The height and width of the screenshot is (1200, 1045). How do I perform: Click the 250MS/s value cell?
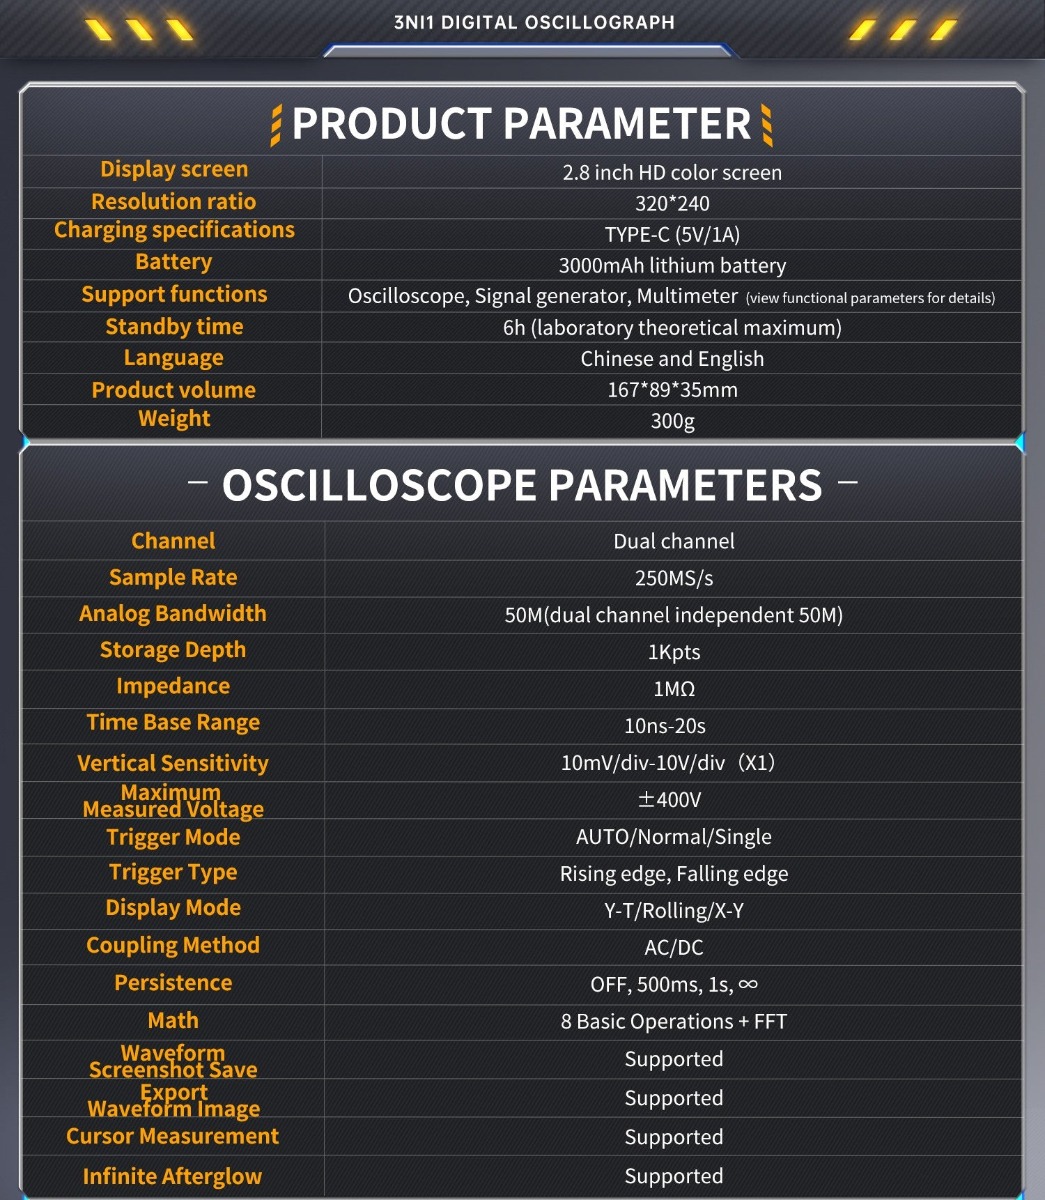[674, 578]
